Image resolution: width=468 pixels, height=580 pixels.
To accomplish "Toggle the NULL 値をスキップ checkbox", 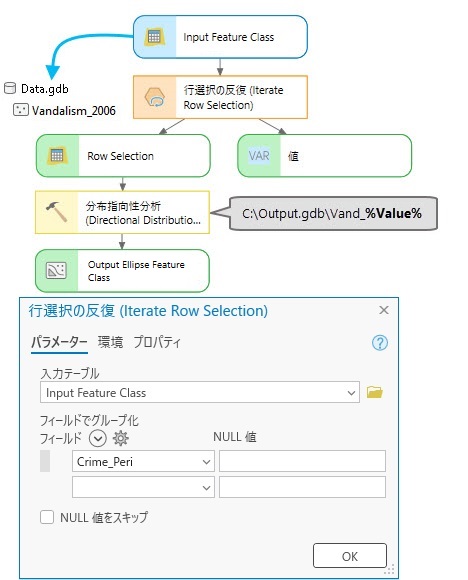I will pos(47,517).
